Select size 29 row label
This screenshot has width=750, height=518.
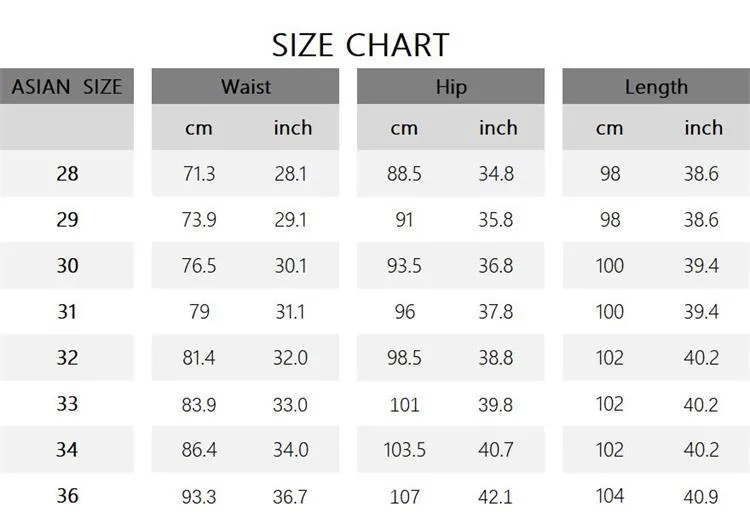[67, 220]
